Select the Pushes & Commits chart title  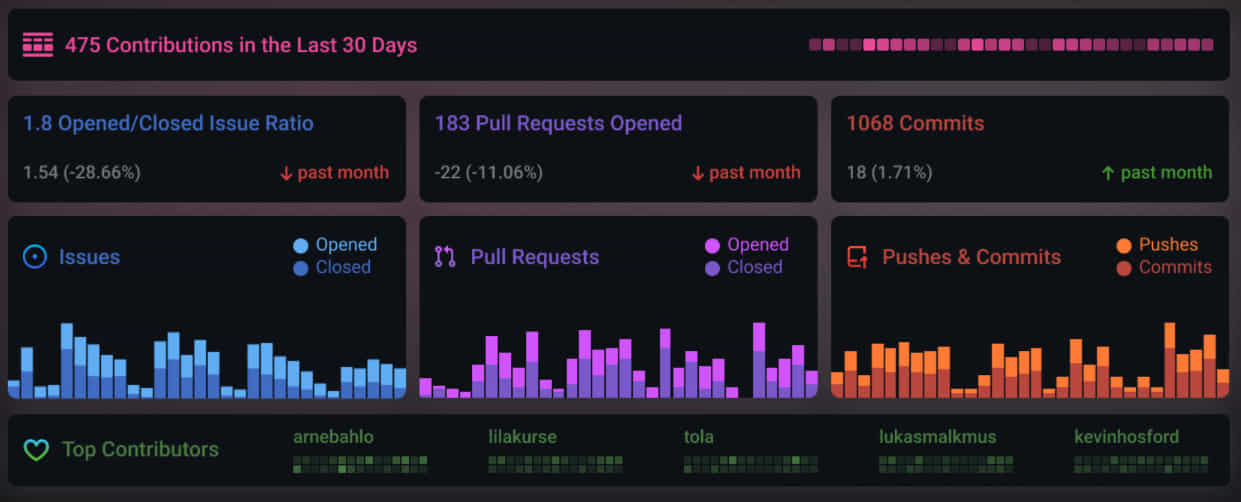click(971, 257)
